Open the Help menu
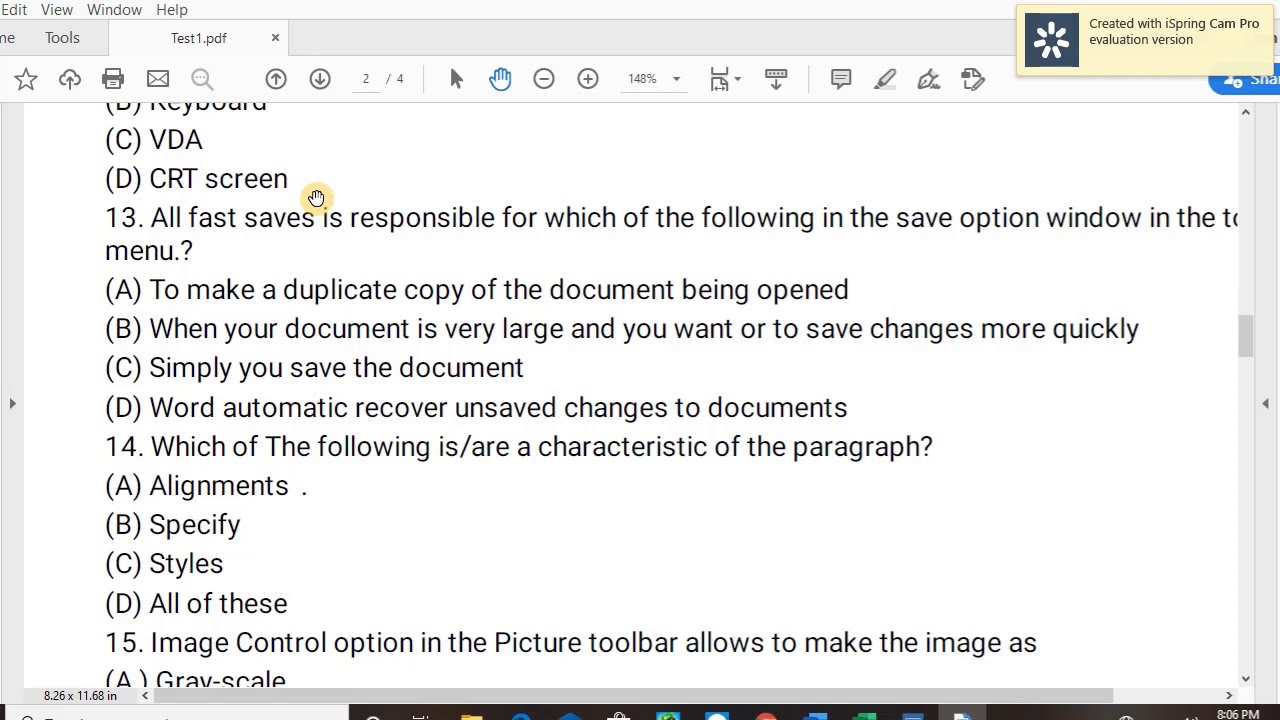1280x720 pixels. coord(172,10)
